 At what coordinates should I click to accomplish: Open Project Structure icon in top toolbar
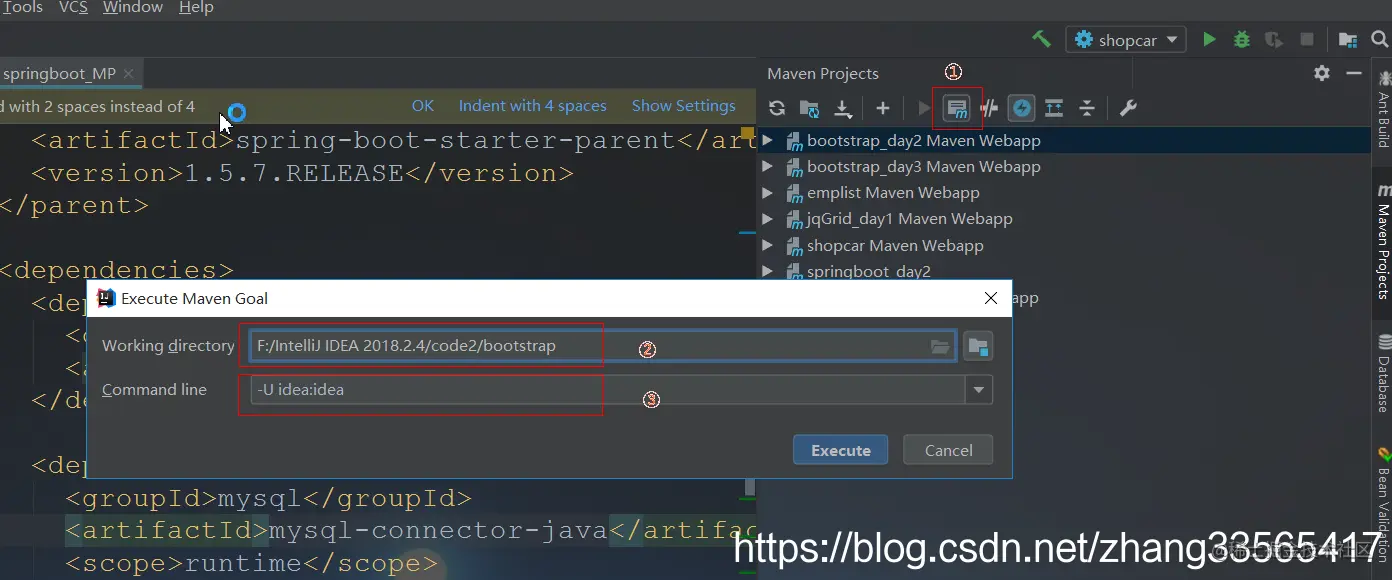[x=1348, y=40]
